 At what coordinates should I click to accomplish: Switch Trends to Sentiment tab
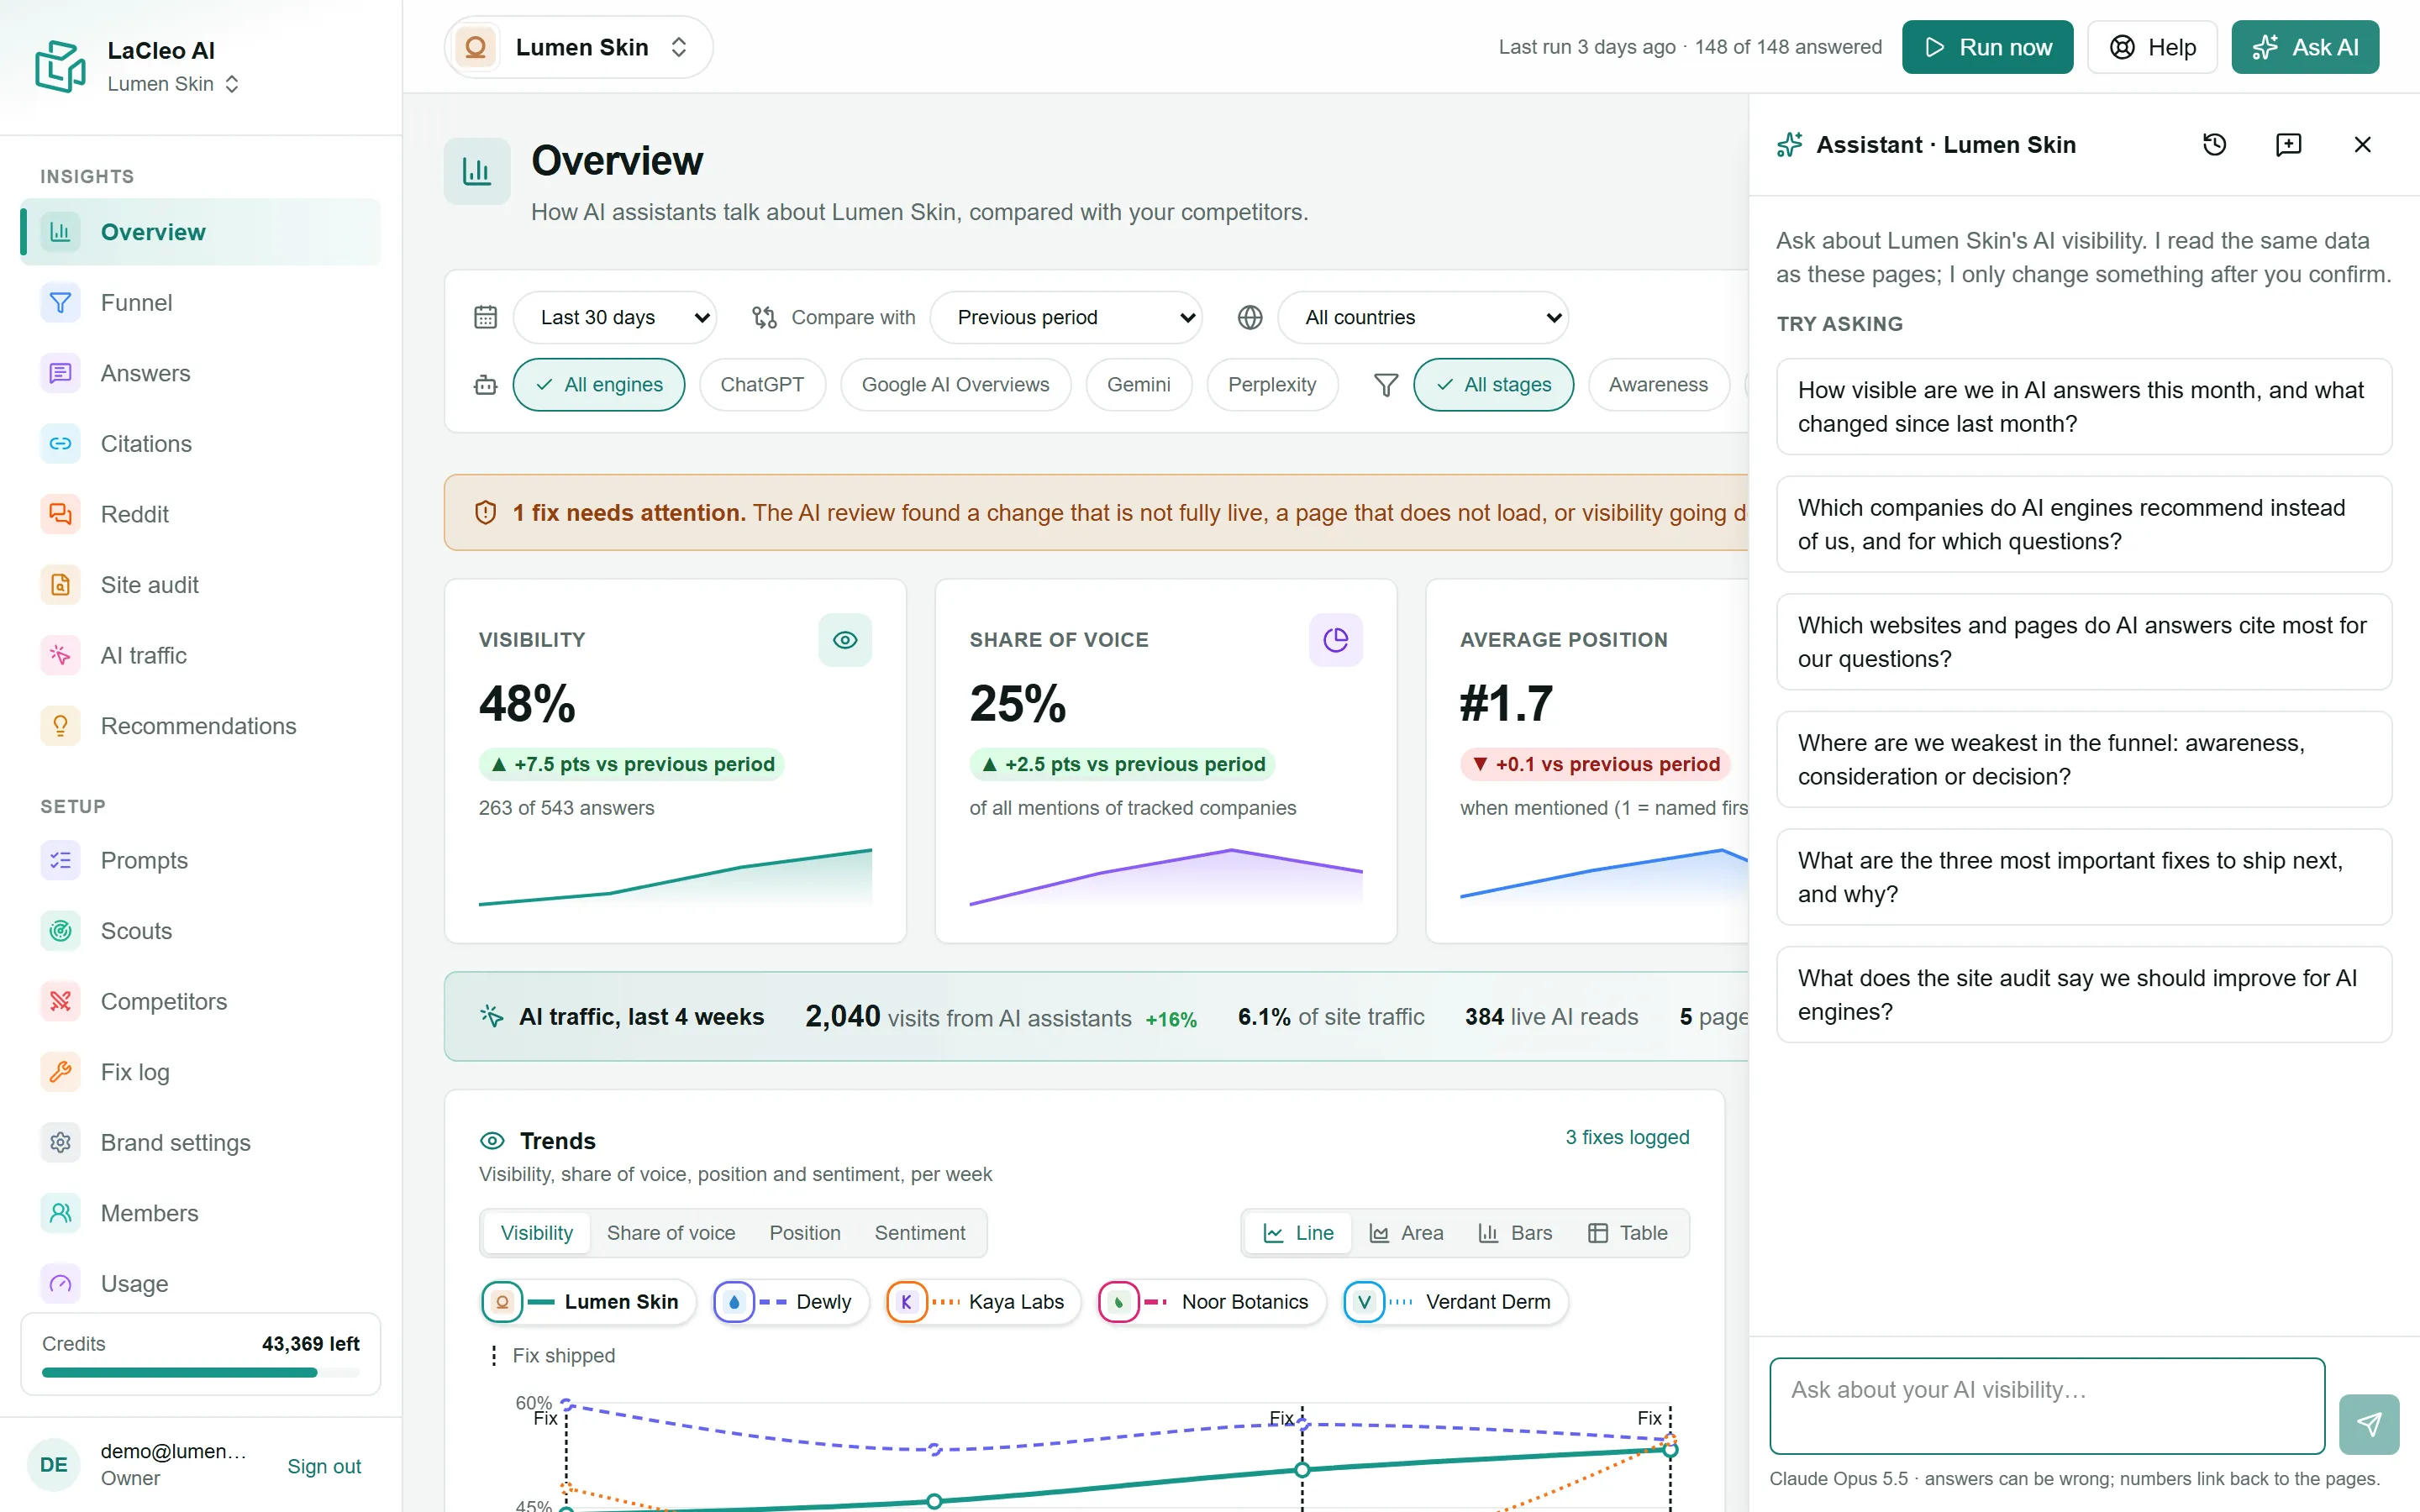(x=920, y=1233)
